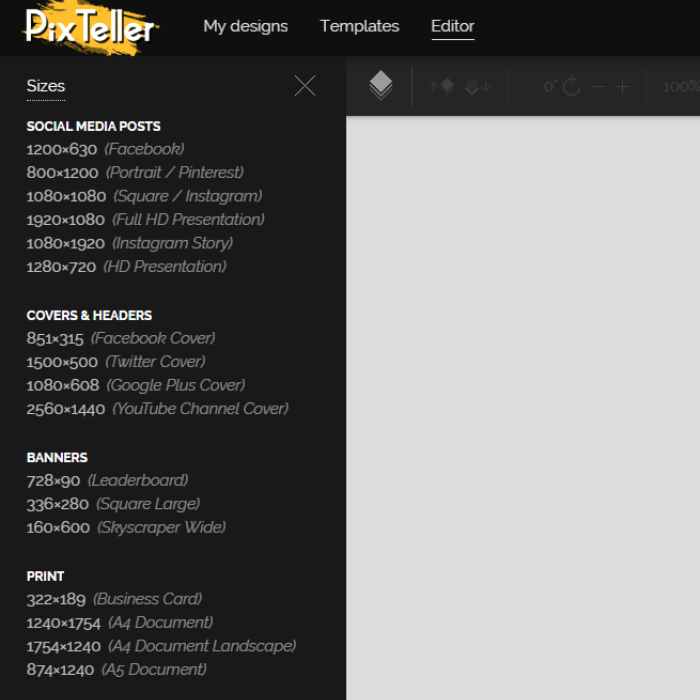
Task: Select 728×90 Leaderboard banner size
Action: click(107, 480)
